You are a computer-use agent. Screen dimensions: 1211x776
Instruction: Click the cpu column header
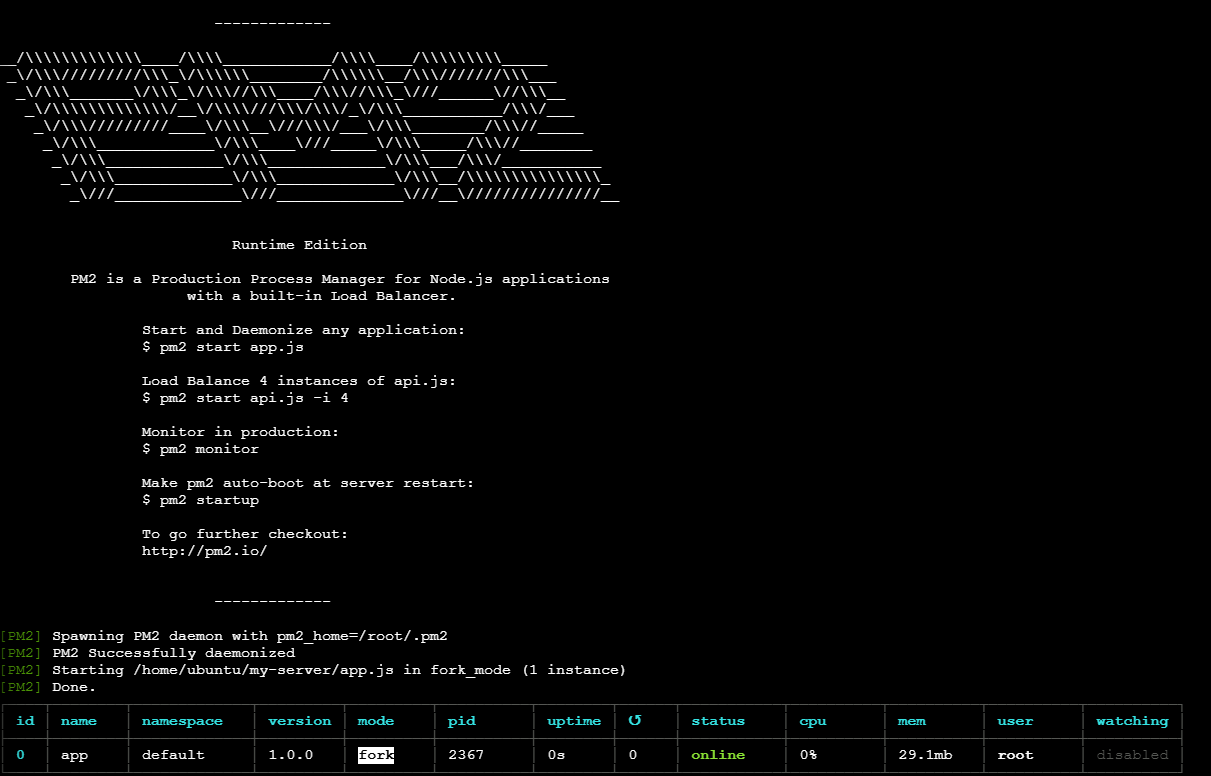point(812,721)
